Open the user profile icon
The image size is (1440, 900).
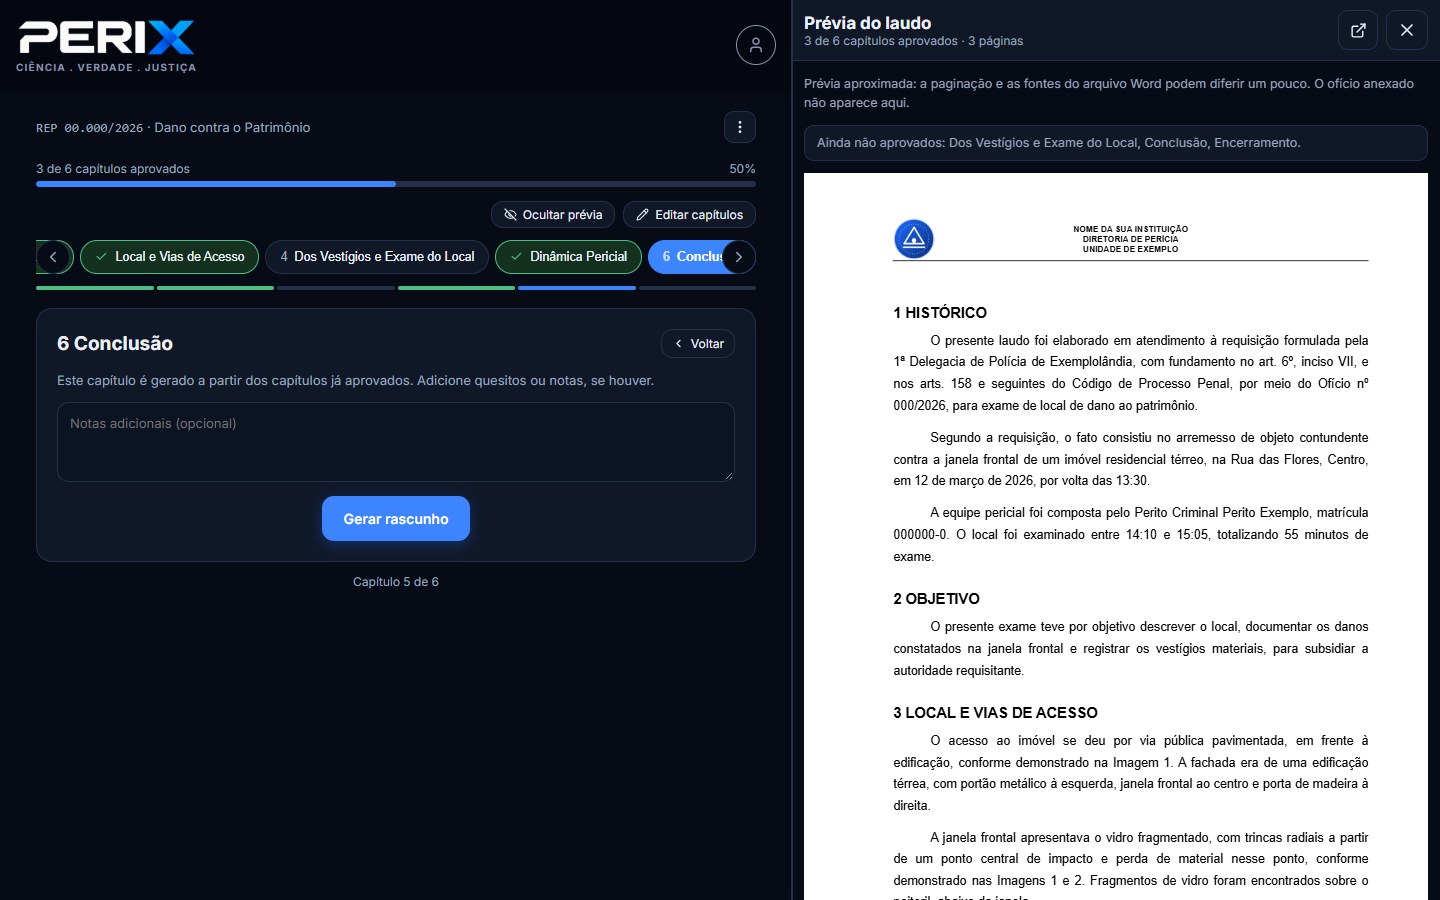[756, 45]
